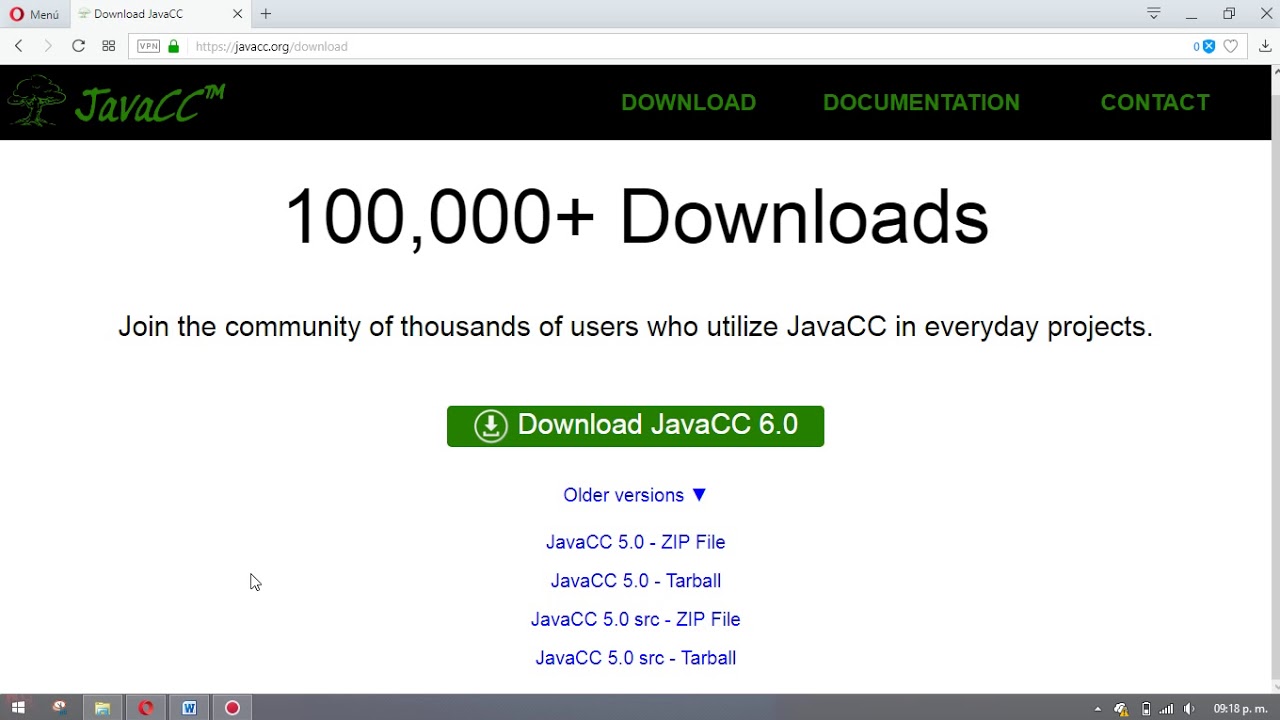Image resolution: width=1280 pixels, height=720 pixels.
Task: Click the Download JavaCC 6.0 button
Action: click(x=635, y=426)
